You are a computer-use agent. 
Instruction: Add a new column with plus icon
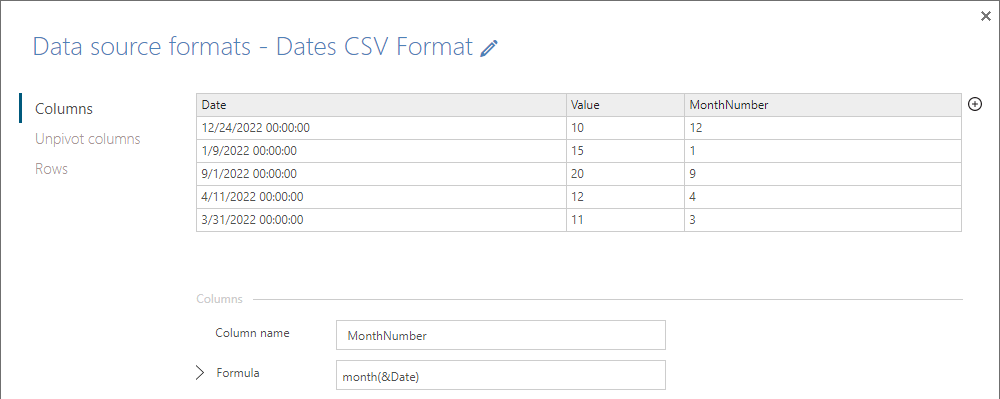pos(974,105)
